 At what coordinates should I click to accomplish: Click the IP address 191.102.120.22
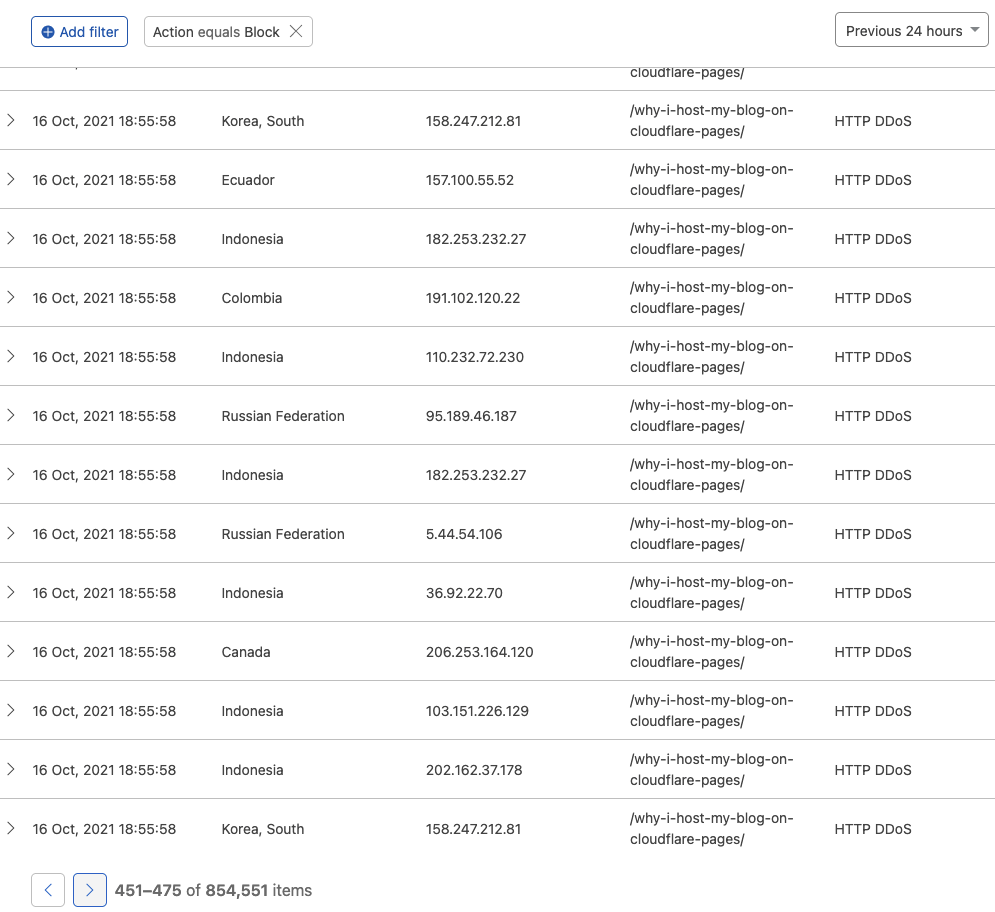(x=472, y=298)
